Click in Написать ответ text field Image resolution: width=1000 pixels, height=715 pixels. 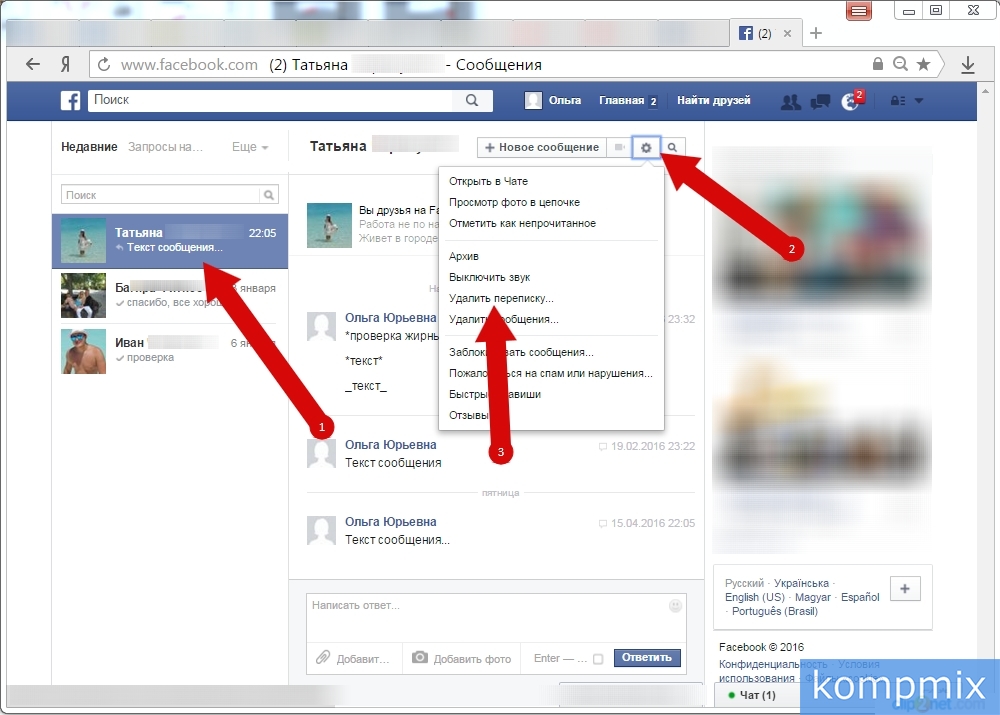[x=496, y=617]
